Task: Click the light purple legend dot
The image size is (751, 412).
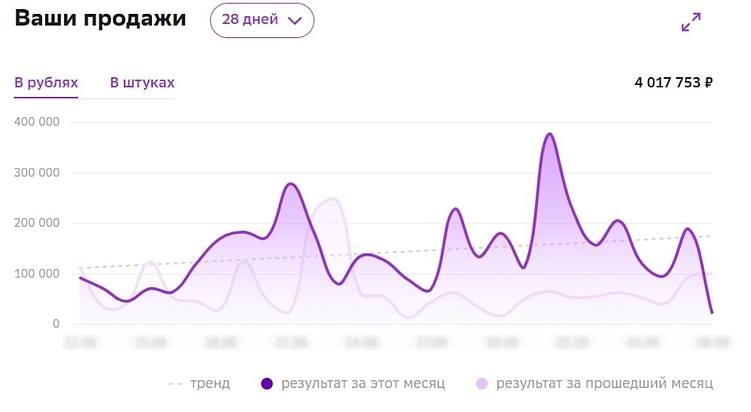Action: point(482,383)
